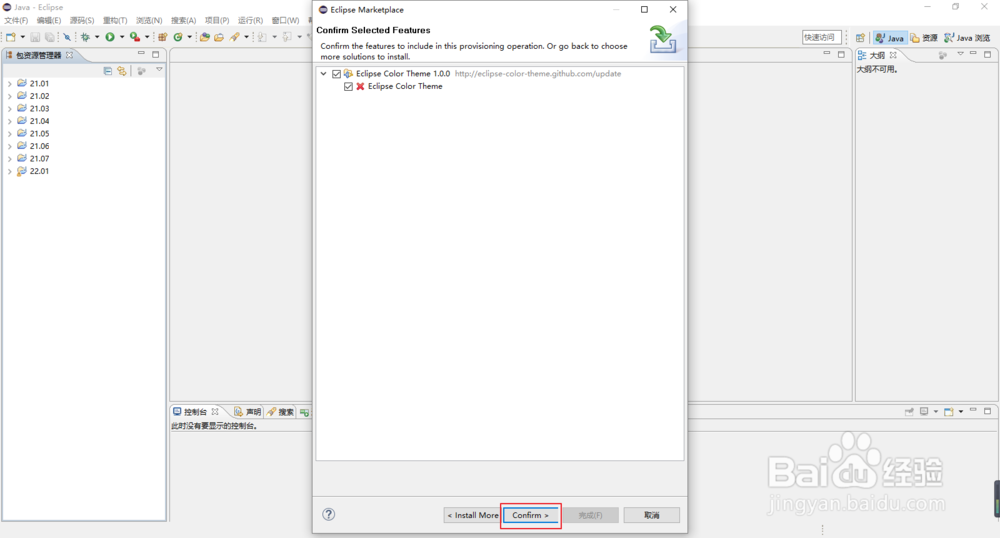Open the Outline view menu triangle
The image size is (1000, 538).
[960, 54]
